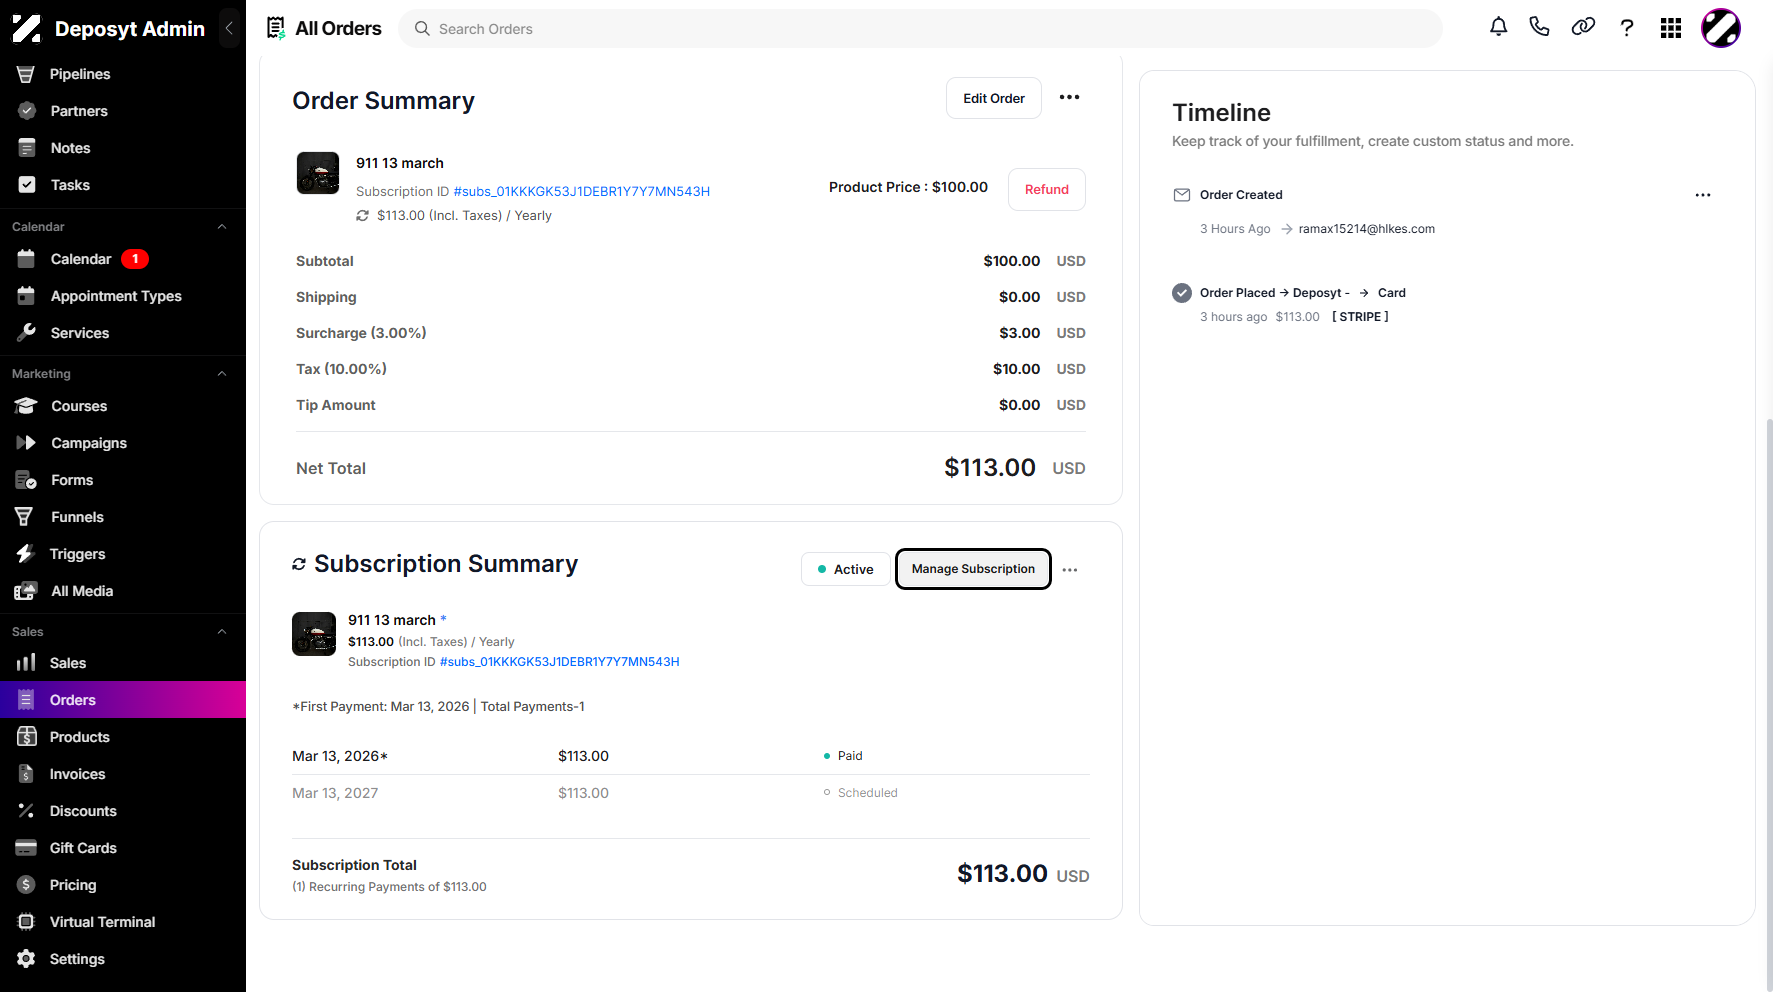Open Notes in the sidebar
Viewport: 1773px width, 992px height.
(x=123, y=148)
